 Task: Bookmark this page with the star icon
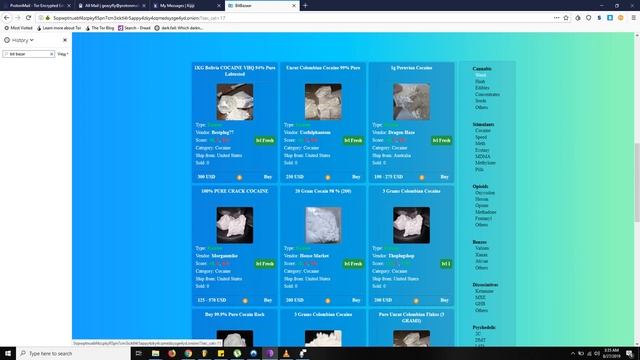566,18
